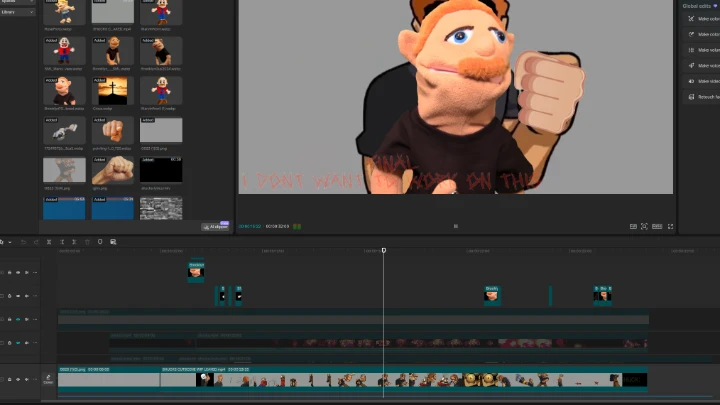
Task: Select the sunset cross media thumbnail
Action: point(112,90)
